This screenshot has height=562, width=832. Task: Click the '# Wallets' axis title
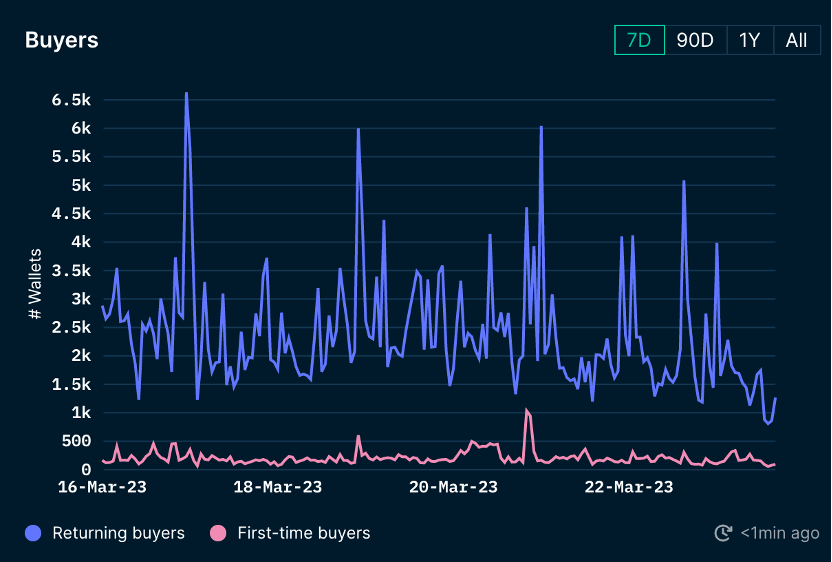(35, 285)
